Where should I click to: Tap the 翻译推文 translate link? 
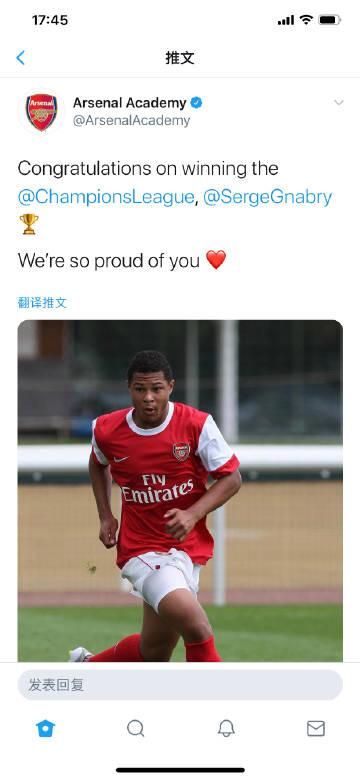tap(42, 303)
